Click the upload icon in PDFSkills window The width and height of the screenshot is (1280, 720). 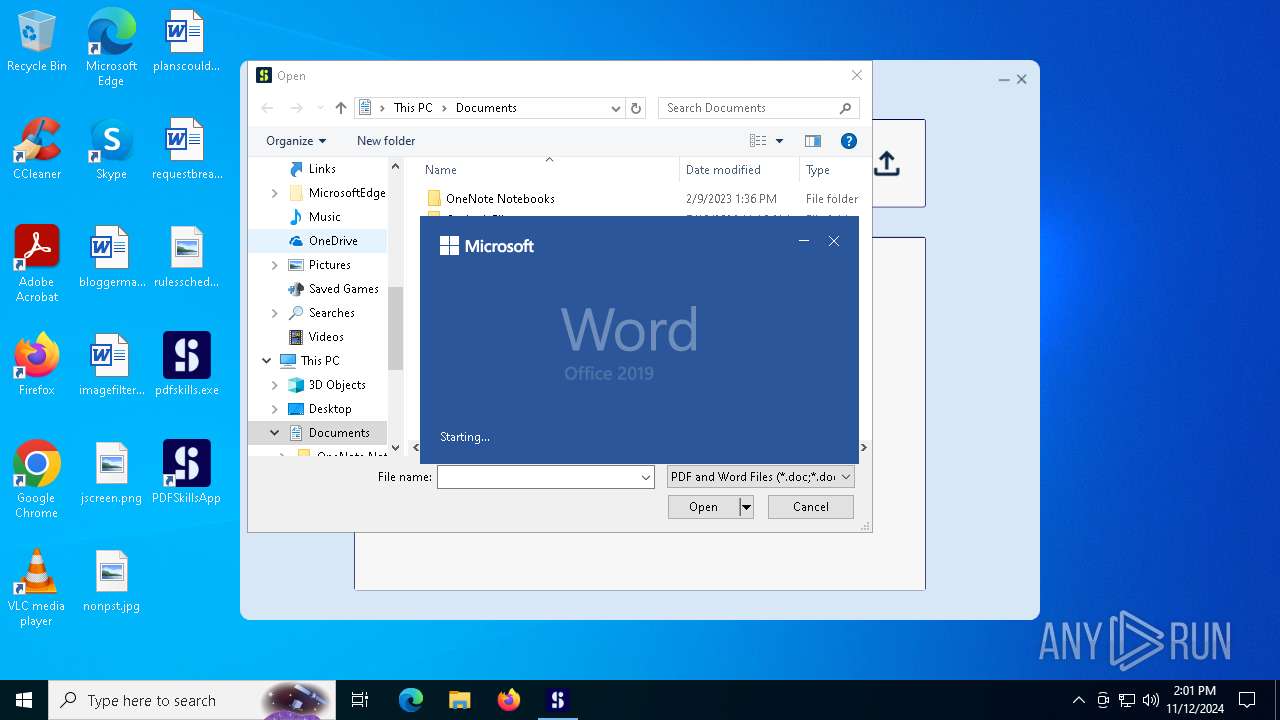point(887,164)
